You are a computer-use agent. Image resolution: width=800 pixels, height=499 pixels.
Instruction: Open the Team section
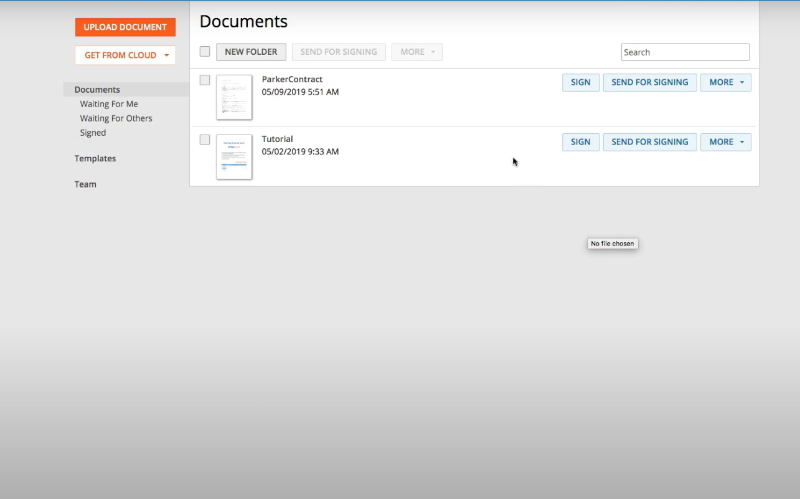tap(85, 184)
